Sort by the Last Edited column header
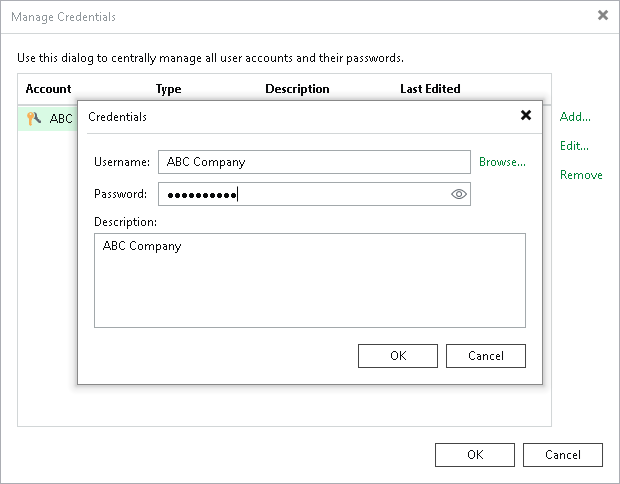This screenshot has height=484, width=620. click(430, 89)
